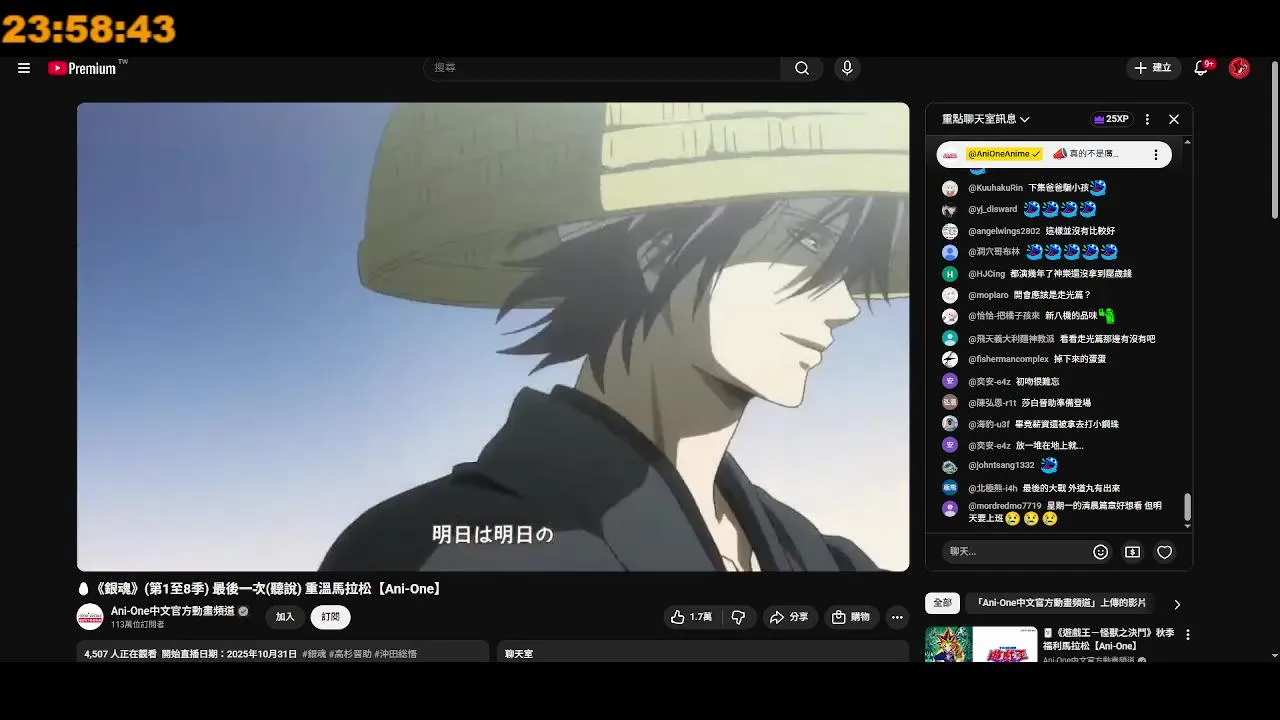The height and width of the screenshot is (720, 1280).
Task: Click @海豹-u3f username in chat
Action: point(989,425)
